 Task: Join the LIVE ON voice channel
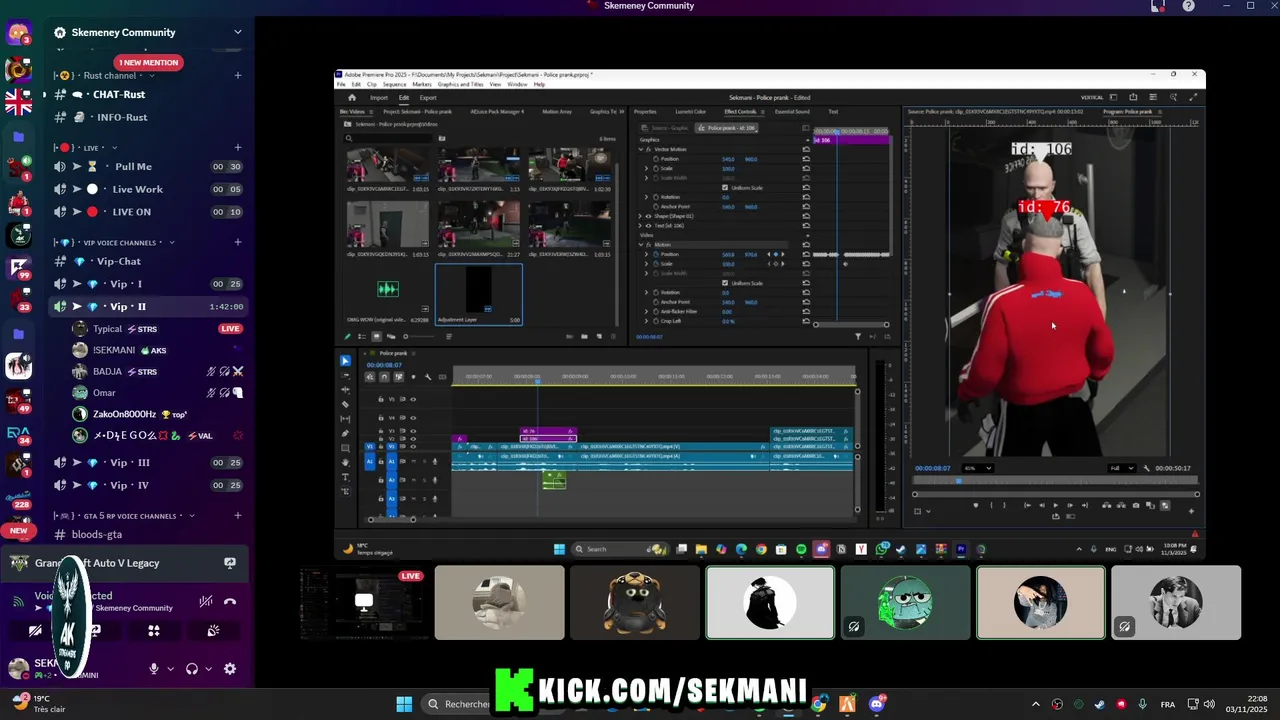tap(150, 212)
